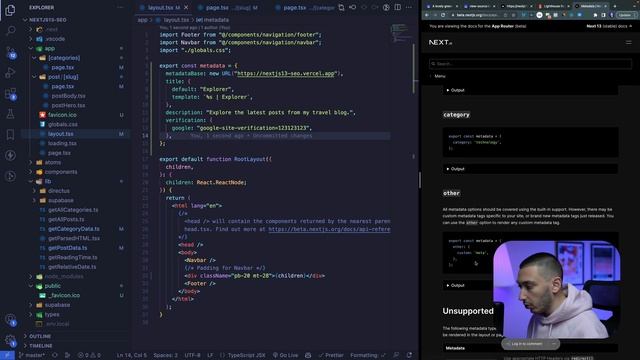Open postHero.tsx file

[69, 105]
